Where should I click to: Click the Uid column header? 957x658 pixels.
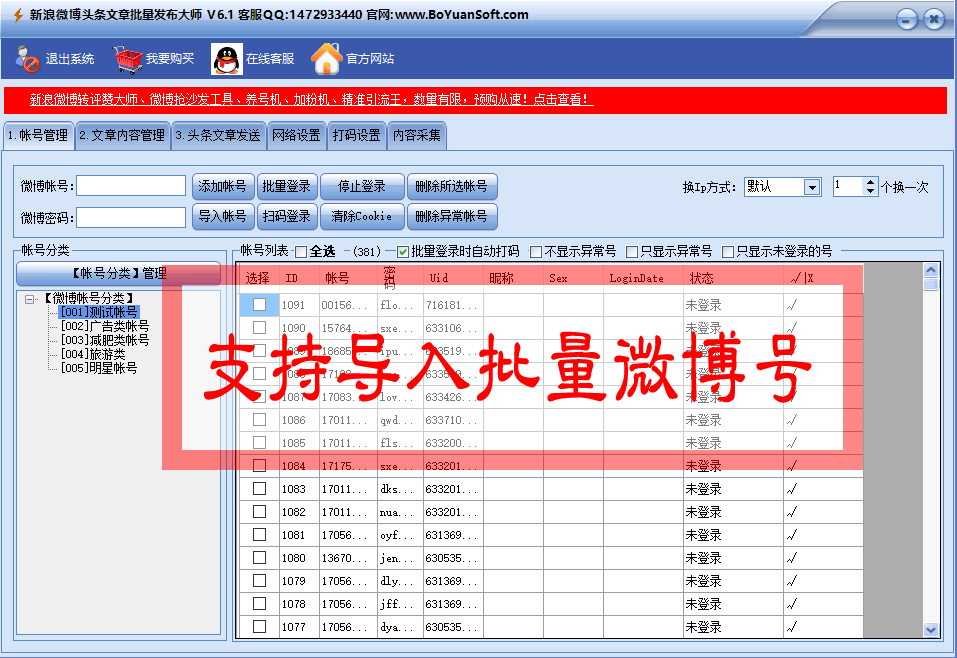coord(453,278)
